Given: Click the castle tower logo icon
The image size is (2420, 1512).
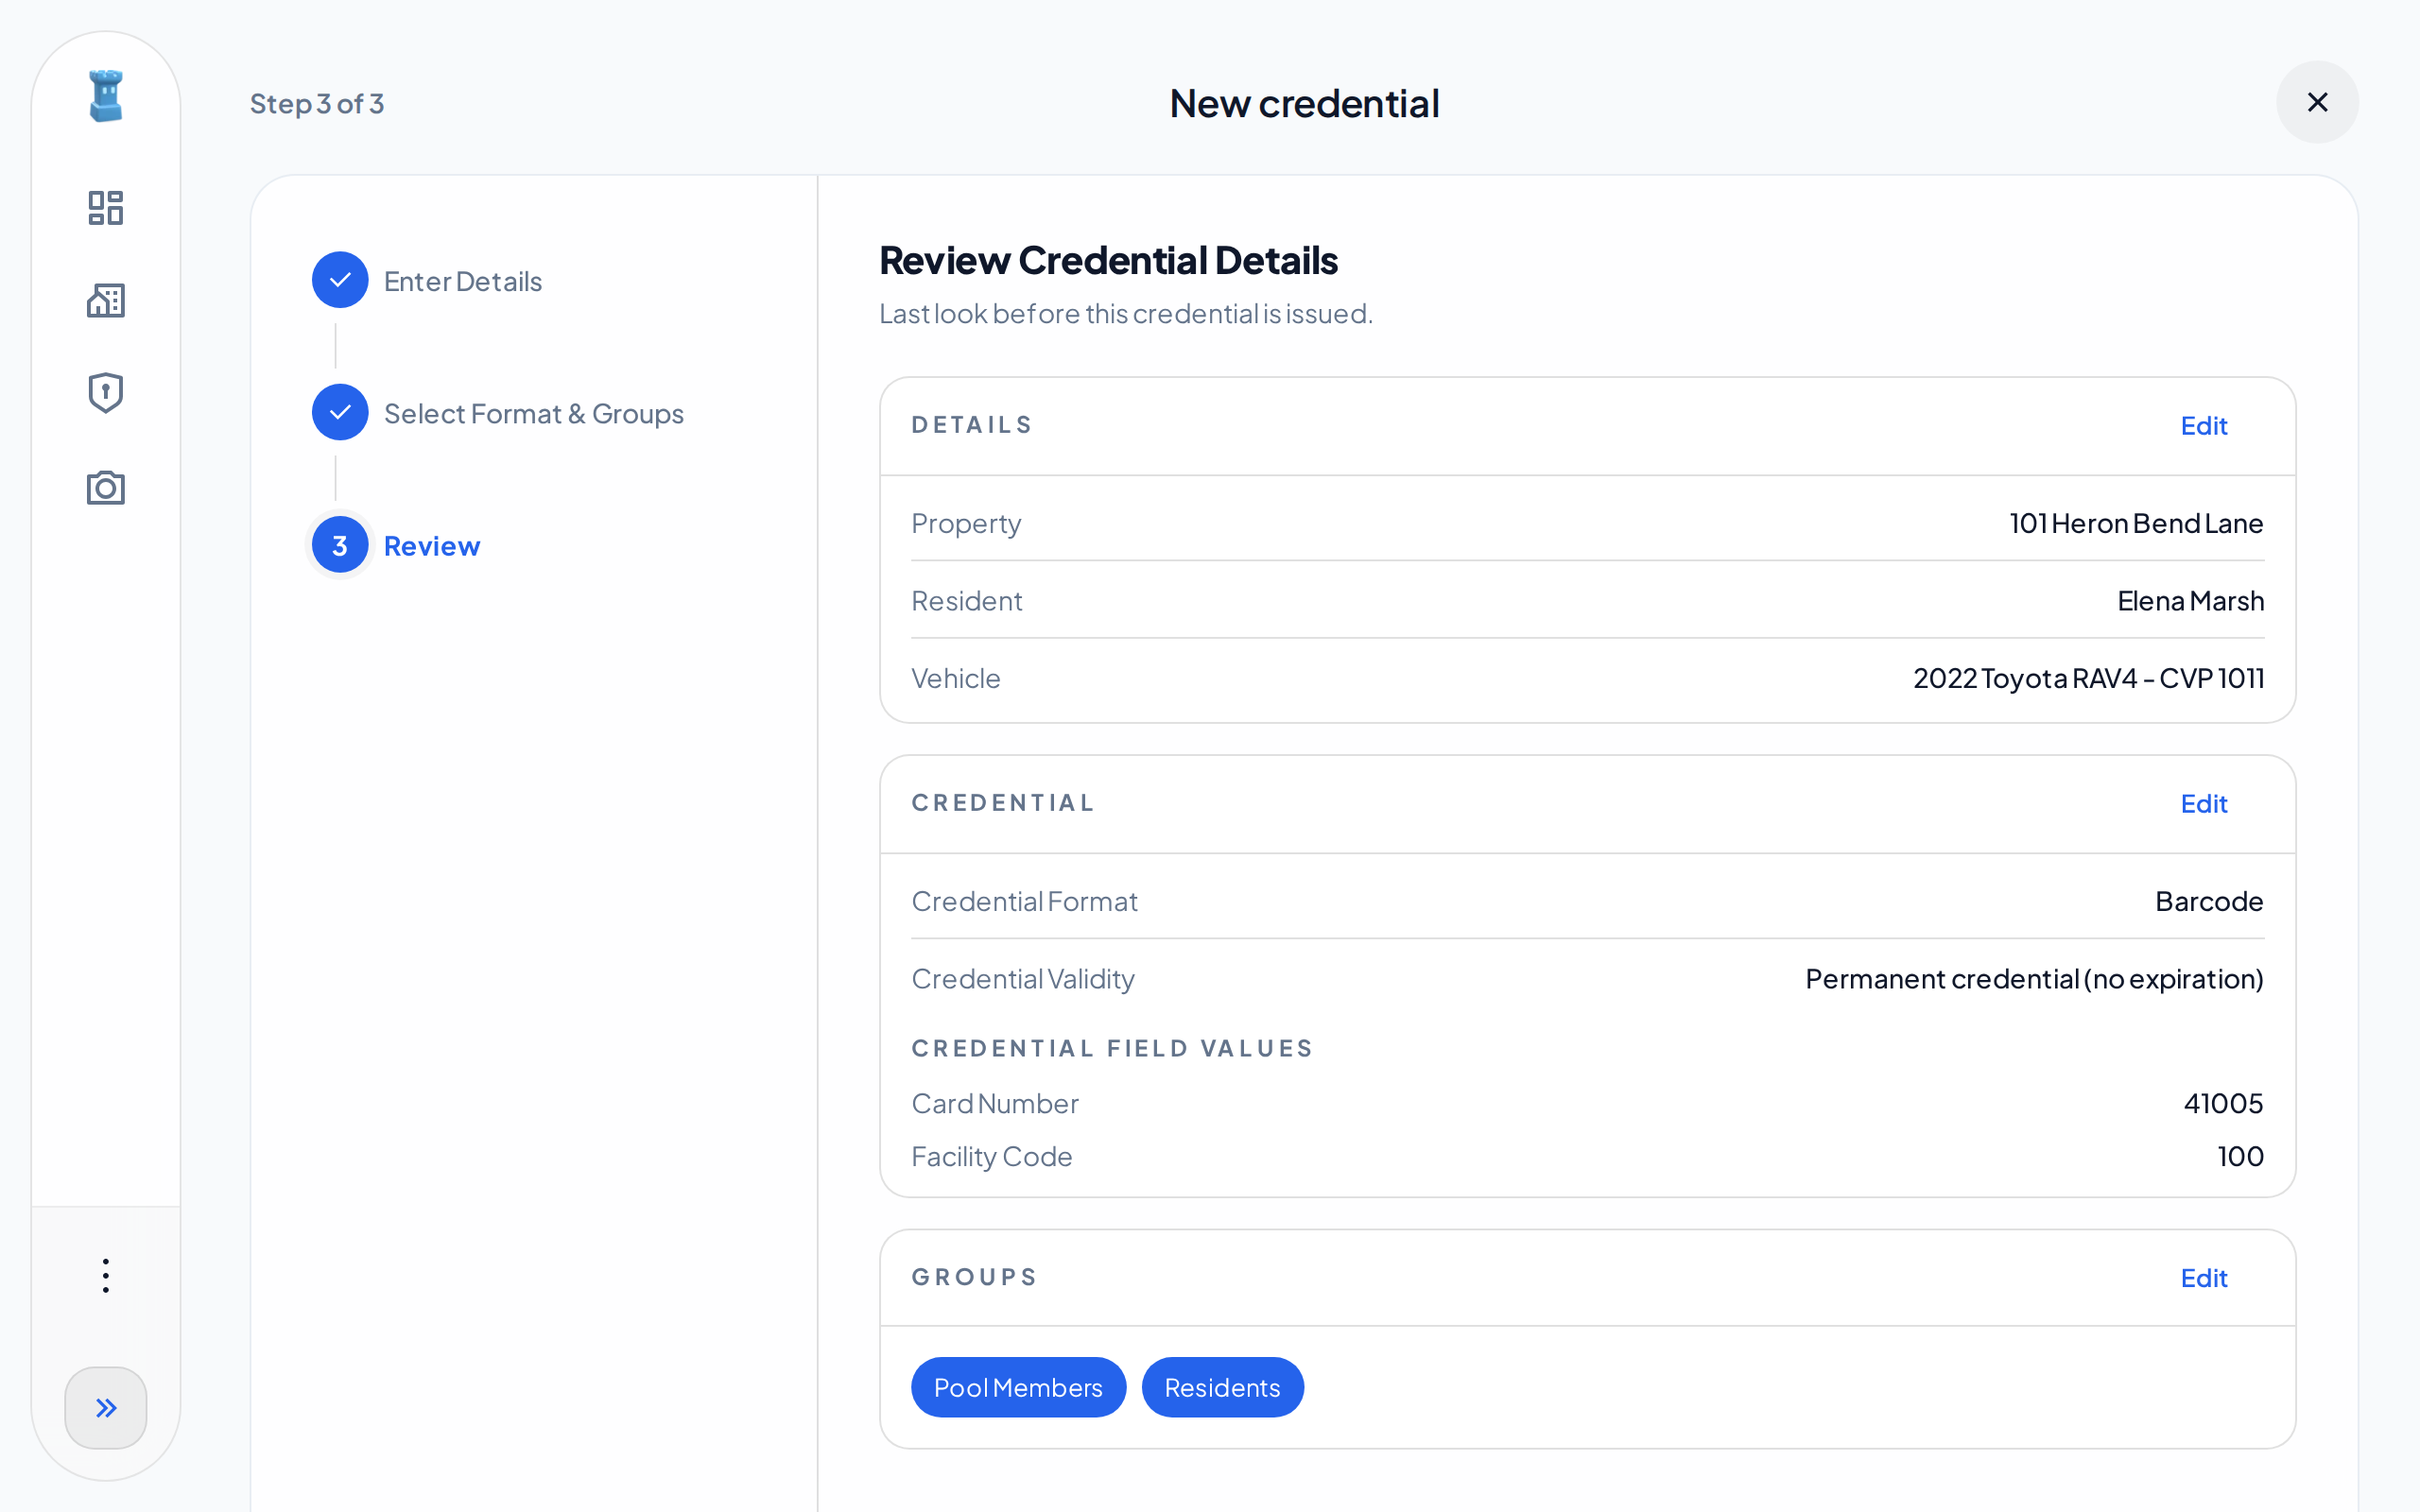Looking at the screenshot, I should tap(106, 96).
